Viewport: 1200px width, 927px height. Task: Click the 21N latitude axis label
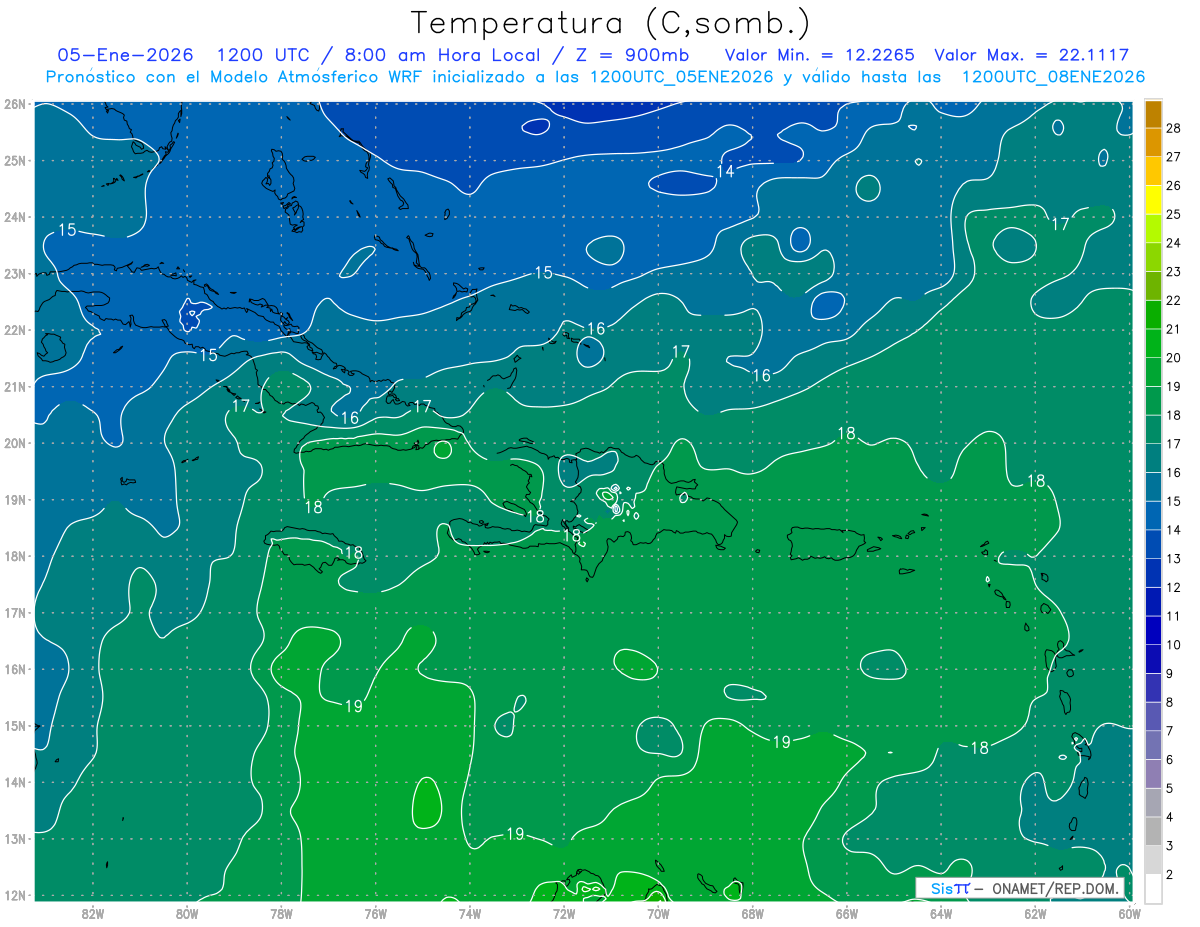click(x=15, y=386)
